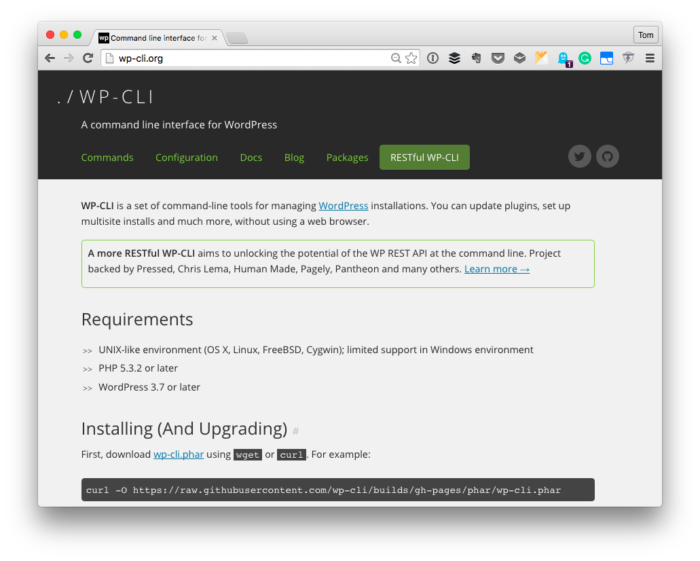Reload the current page
The width and height of the screenshot is (700, 561).
pyautogui.click(x=88, y=58)
